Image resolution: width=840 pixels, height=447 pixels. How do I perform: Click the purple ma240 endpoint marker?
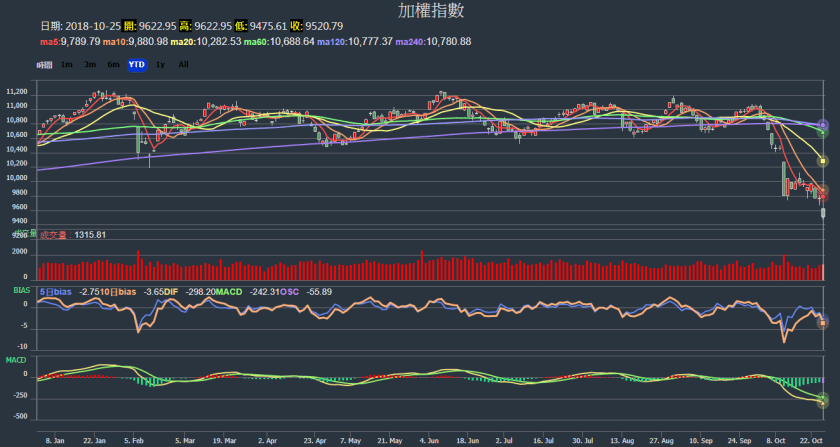pyautogui.click(x=823, y=125)
